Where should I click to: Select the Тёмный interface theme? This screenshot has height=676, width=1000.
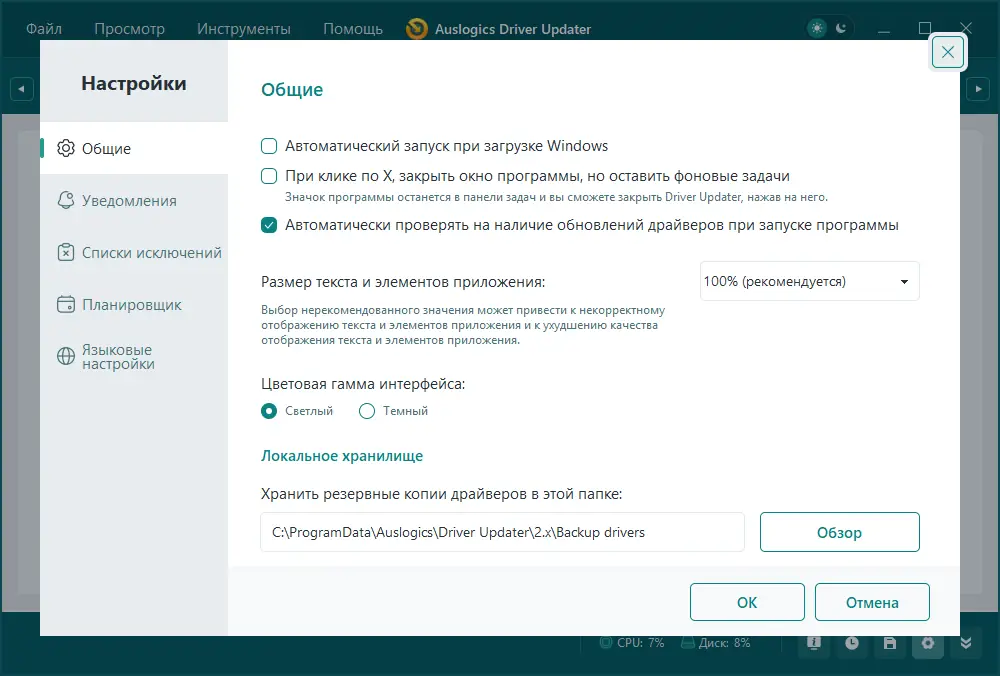[x=367, y=410]
